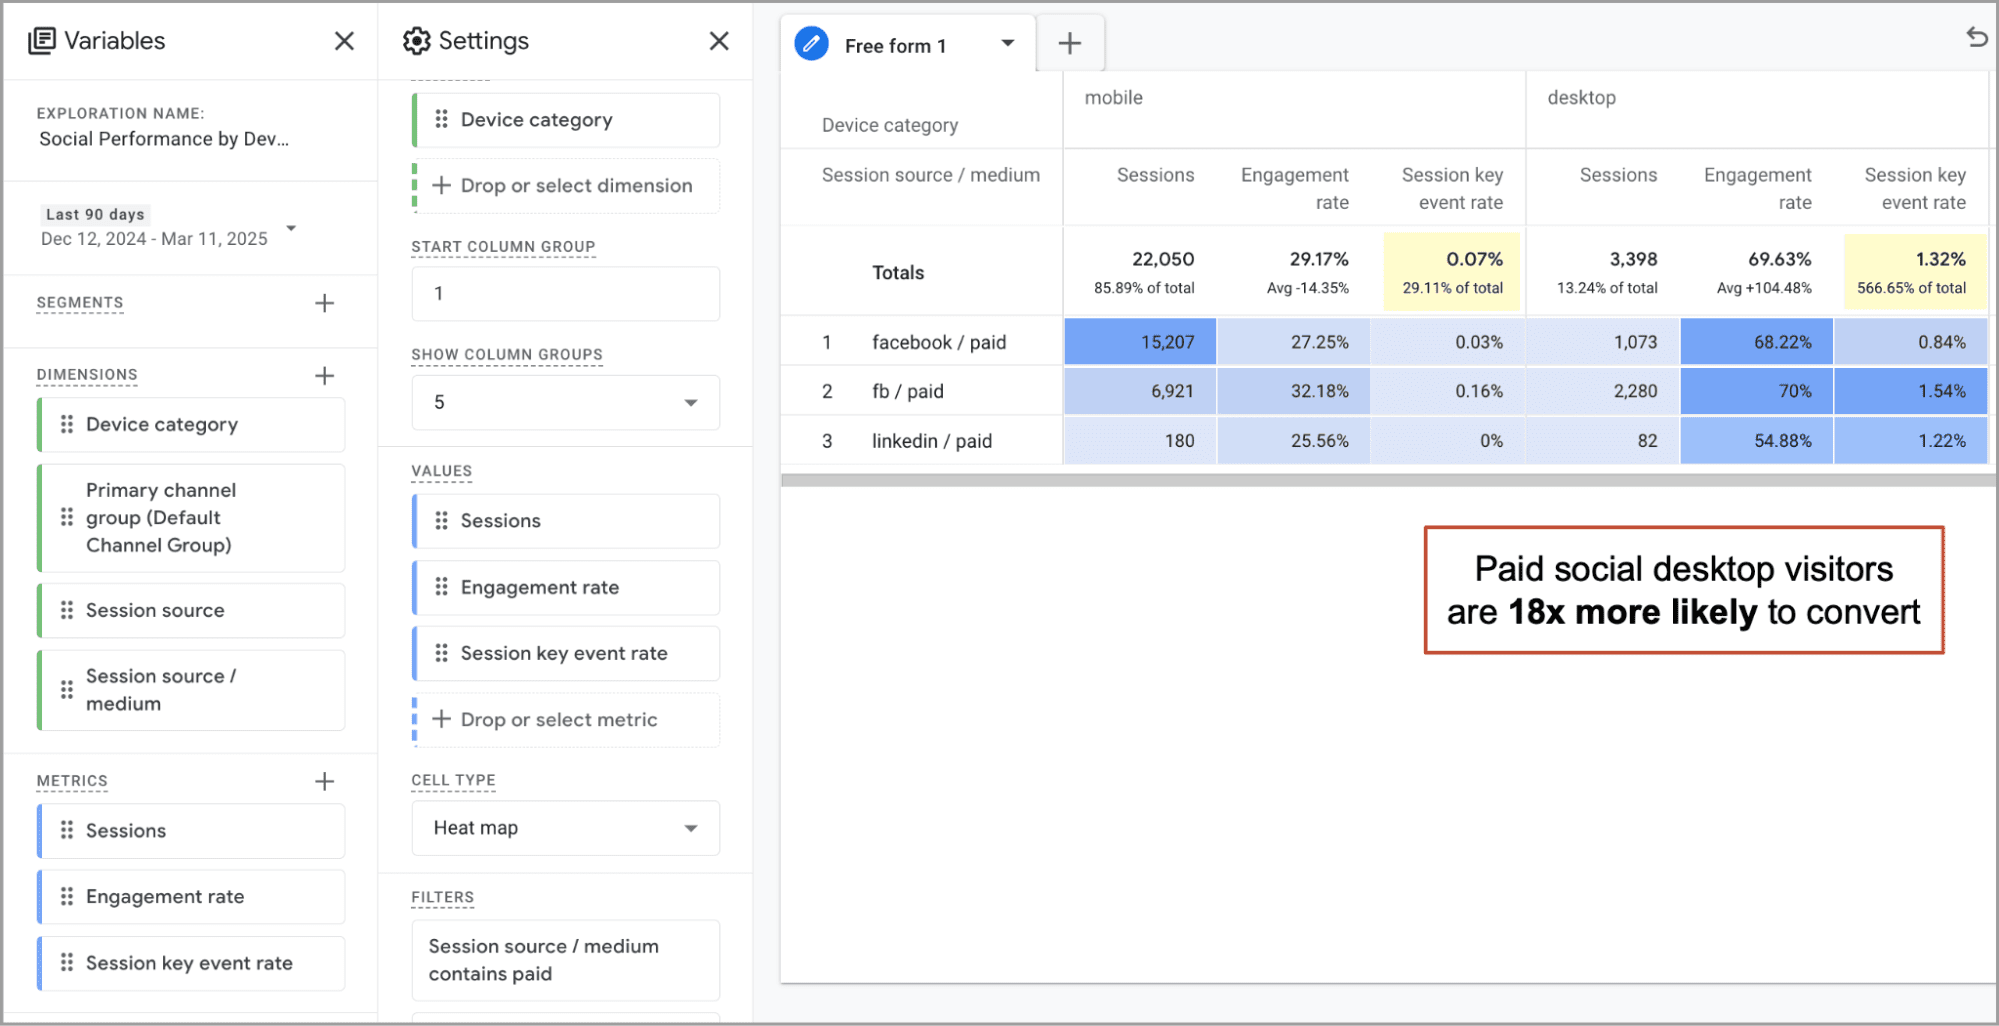Viewport: 1999px width, 1026px height.
Task: Add a new segment with plus icon
Action: (324, 303)
